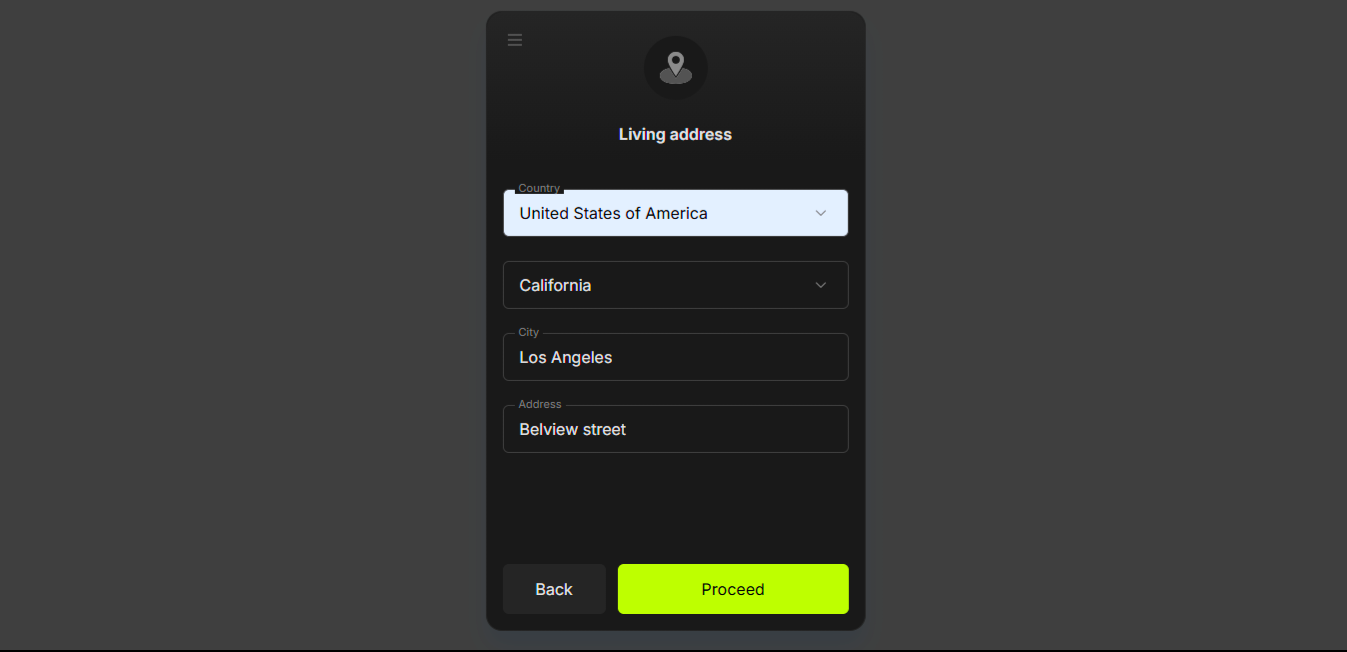Click the small City field label
The image size is (1347, 652).
528,332
